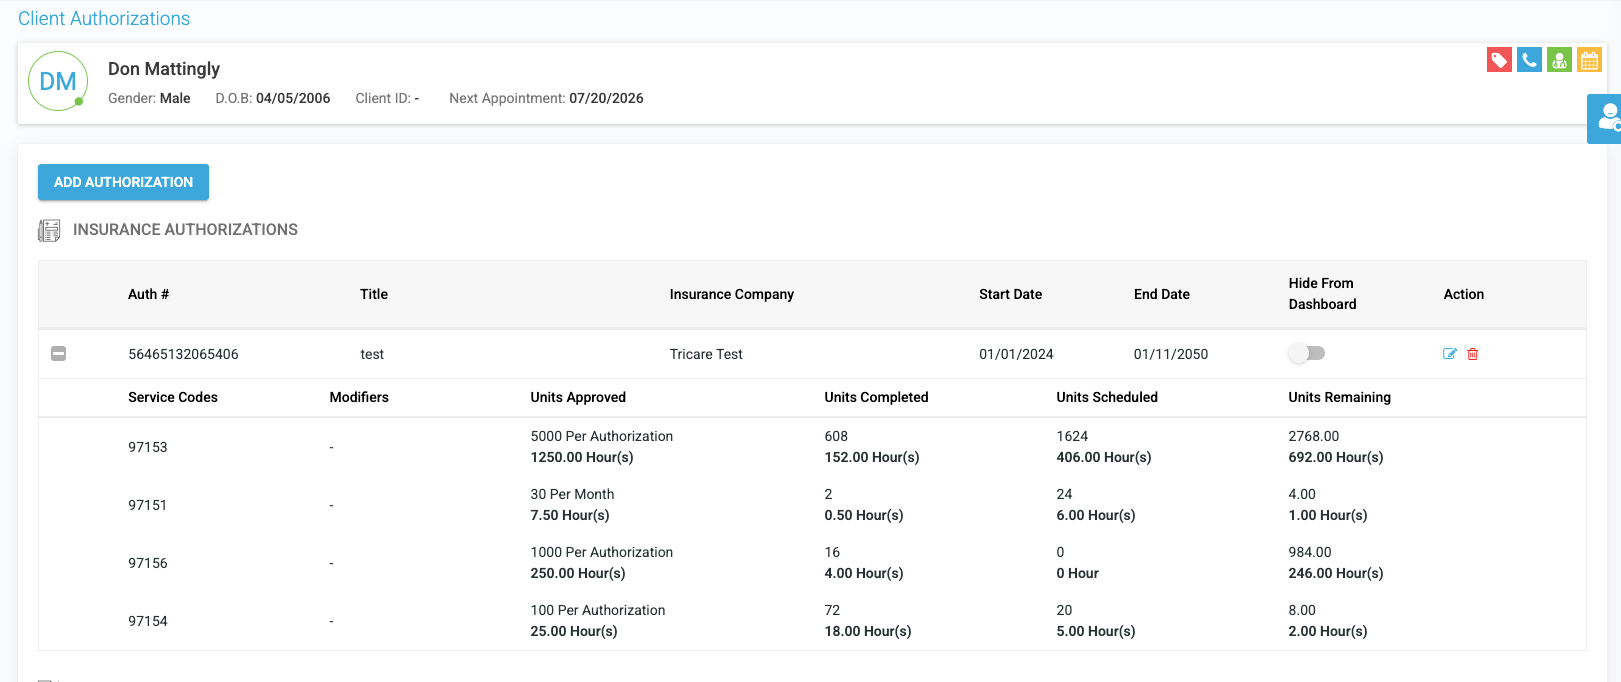The height and width of the screenshot is (682, 1621).
Task: Collapse the 56465132065406 authorization row
Action: tap(59, 354)
